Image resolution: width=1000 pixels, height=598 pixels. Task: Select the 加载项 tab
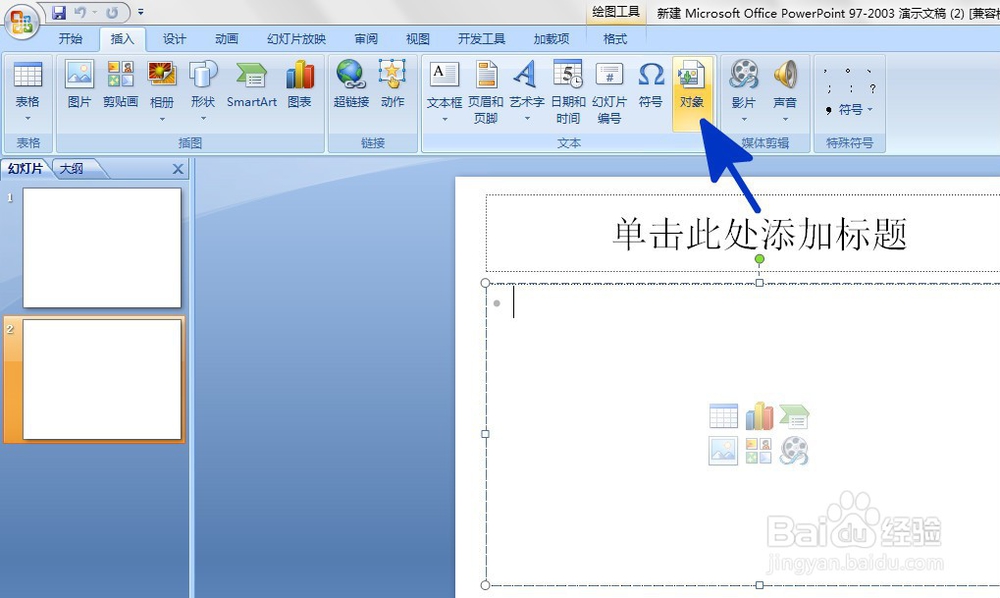click(x=552, y=39)
